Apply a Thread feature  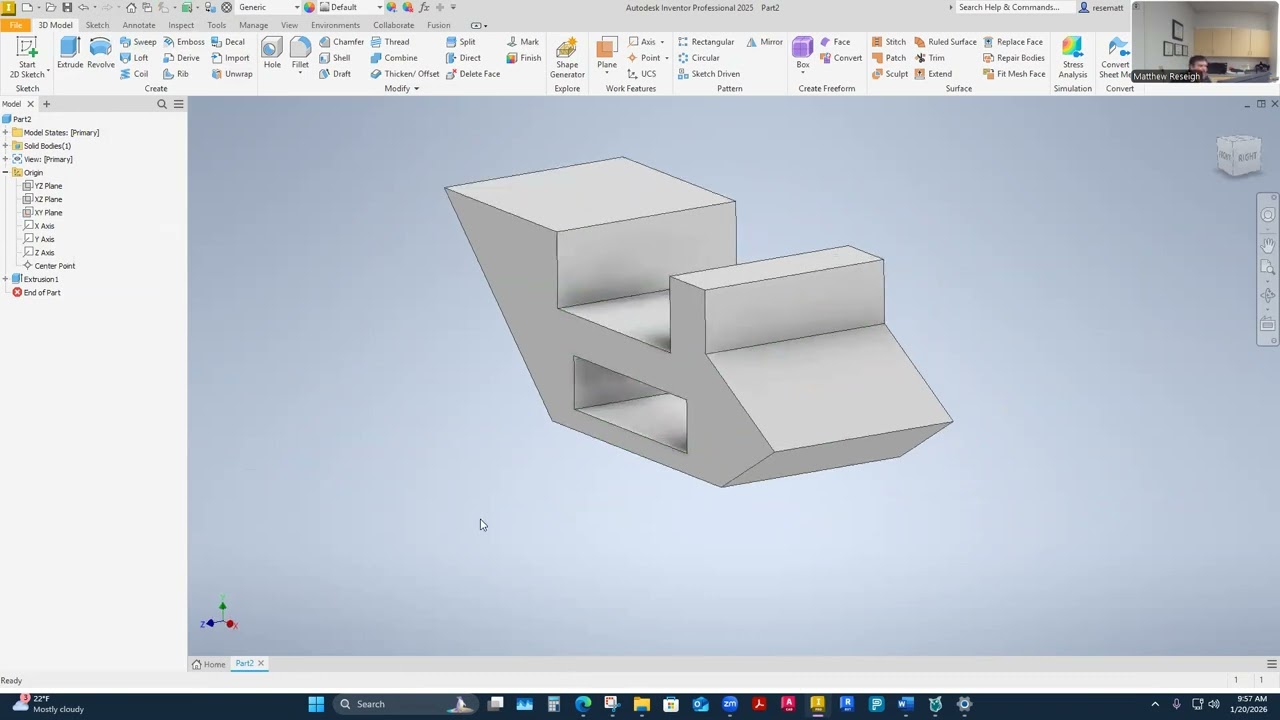tap(389, 42)
